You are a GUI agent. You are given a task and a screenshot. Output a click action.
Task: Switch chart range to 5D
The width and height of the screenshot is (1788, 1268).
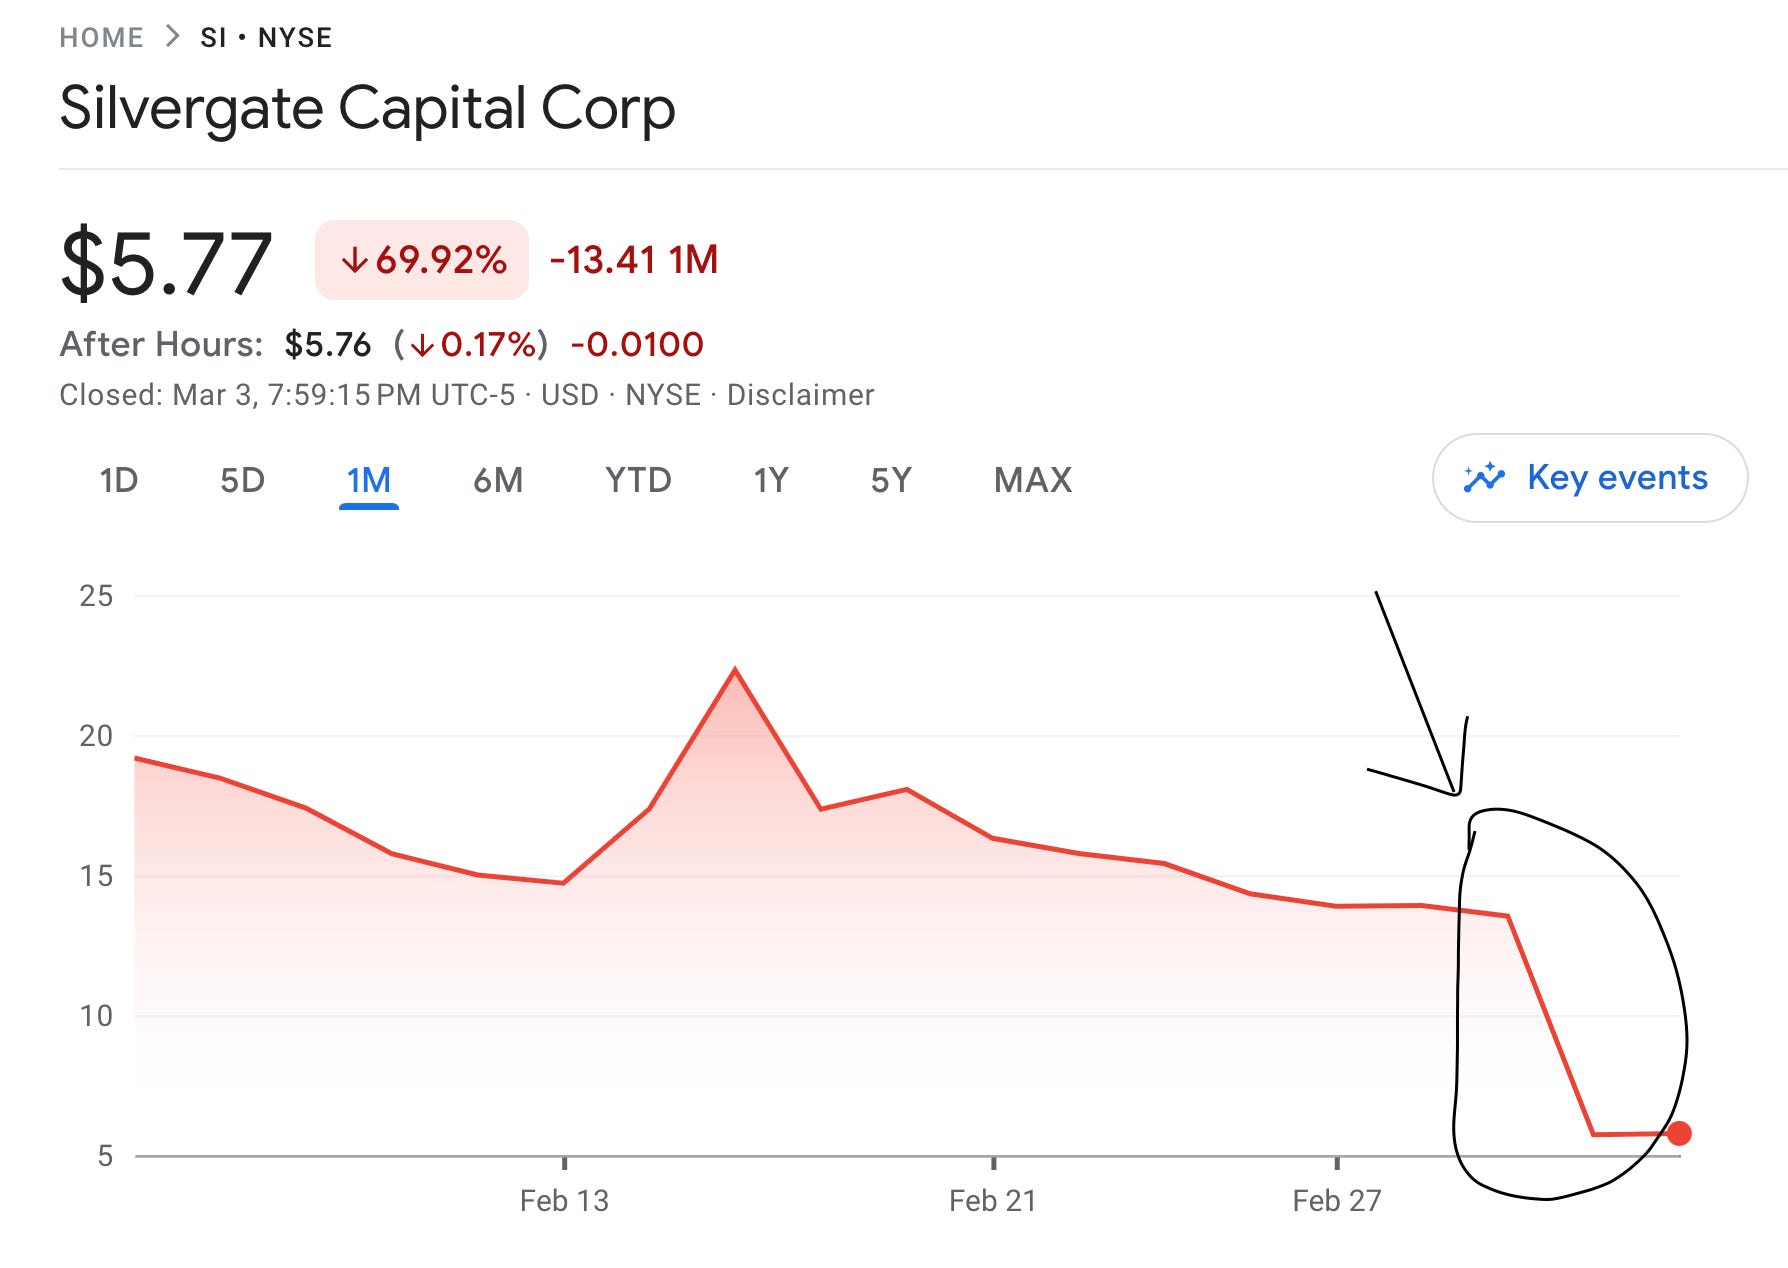pyautogui.click(x=242, y=481)
